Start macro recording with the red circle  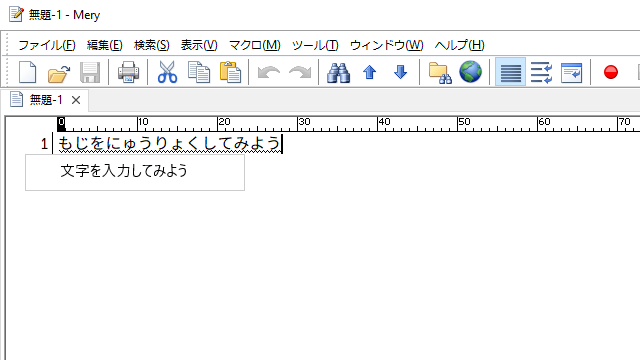[611, 72]
